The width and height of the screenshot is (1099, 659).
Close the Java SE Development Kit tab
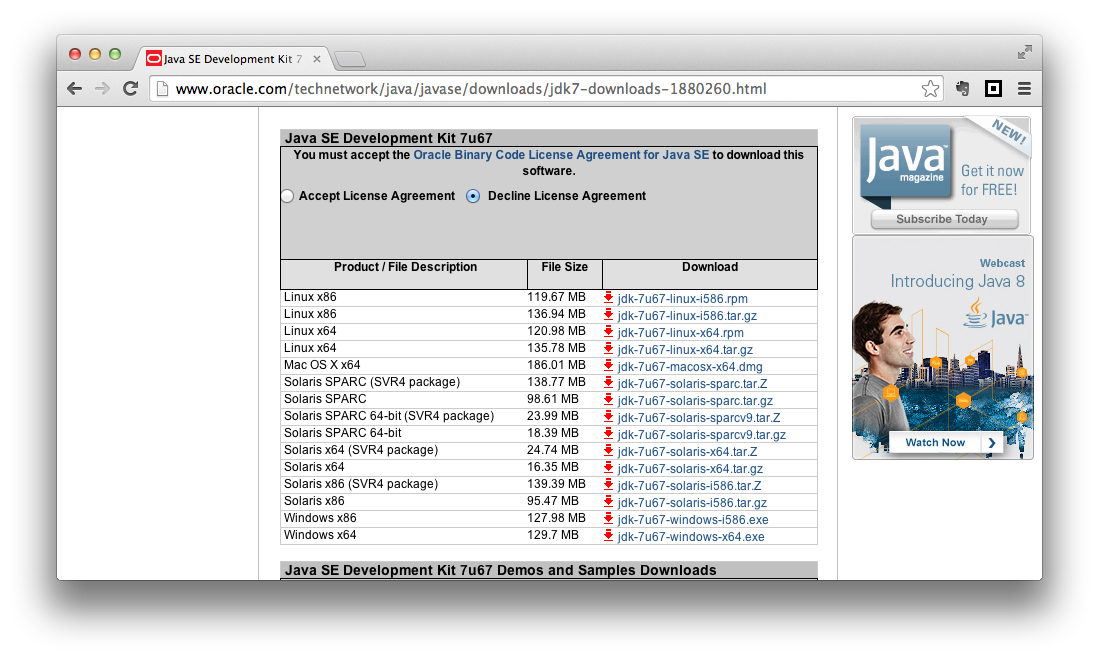pos(317,59)
